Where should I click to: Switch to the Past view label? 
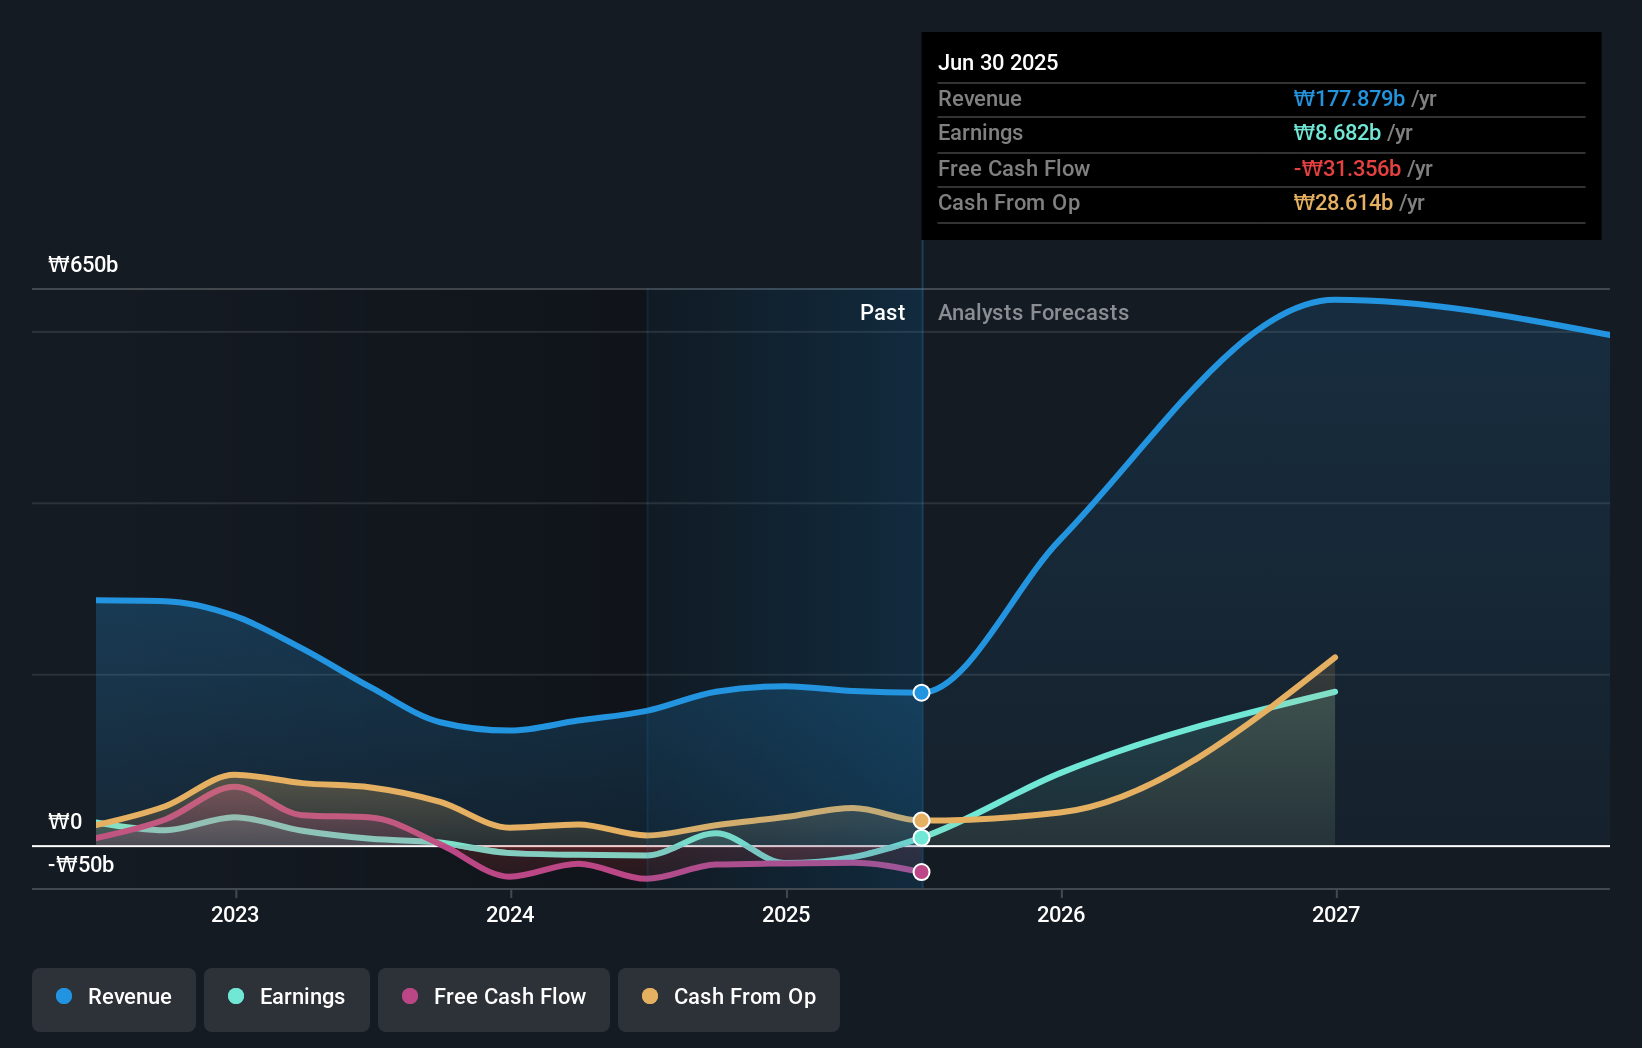(883, 312)
